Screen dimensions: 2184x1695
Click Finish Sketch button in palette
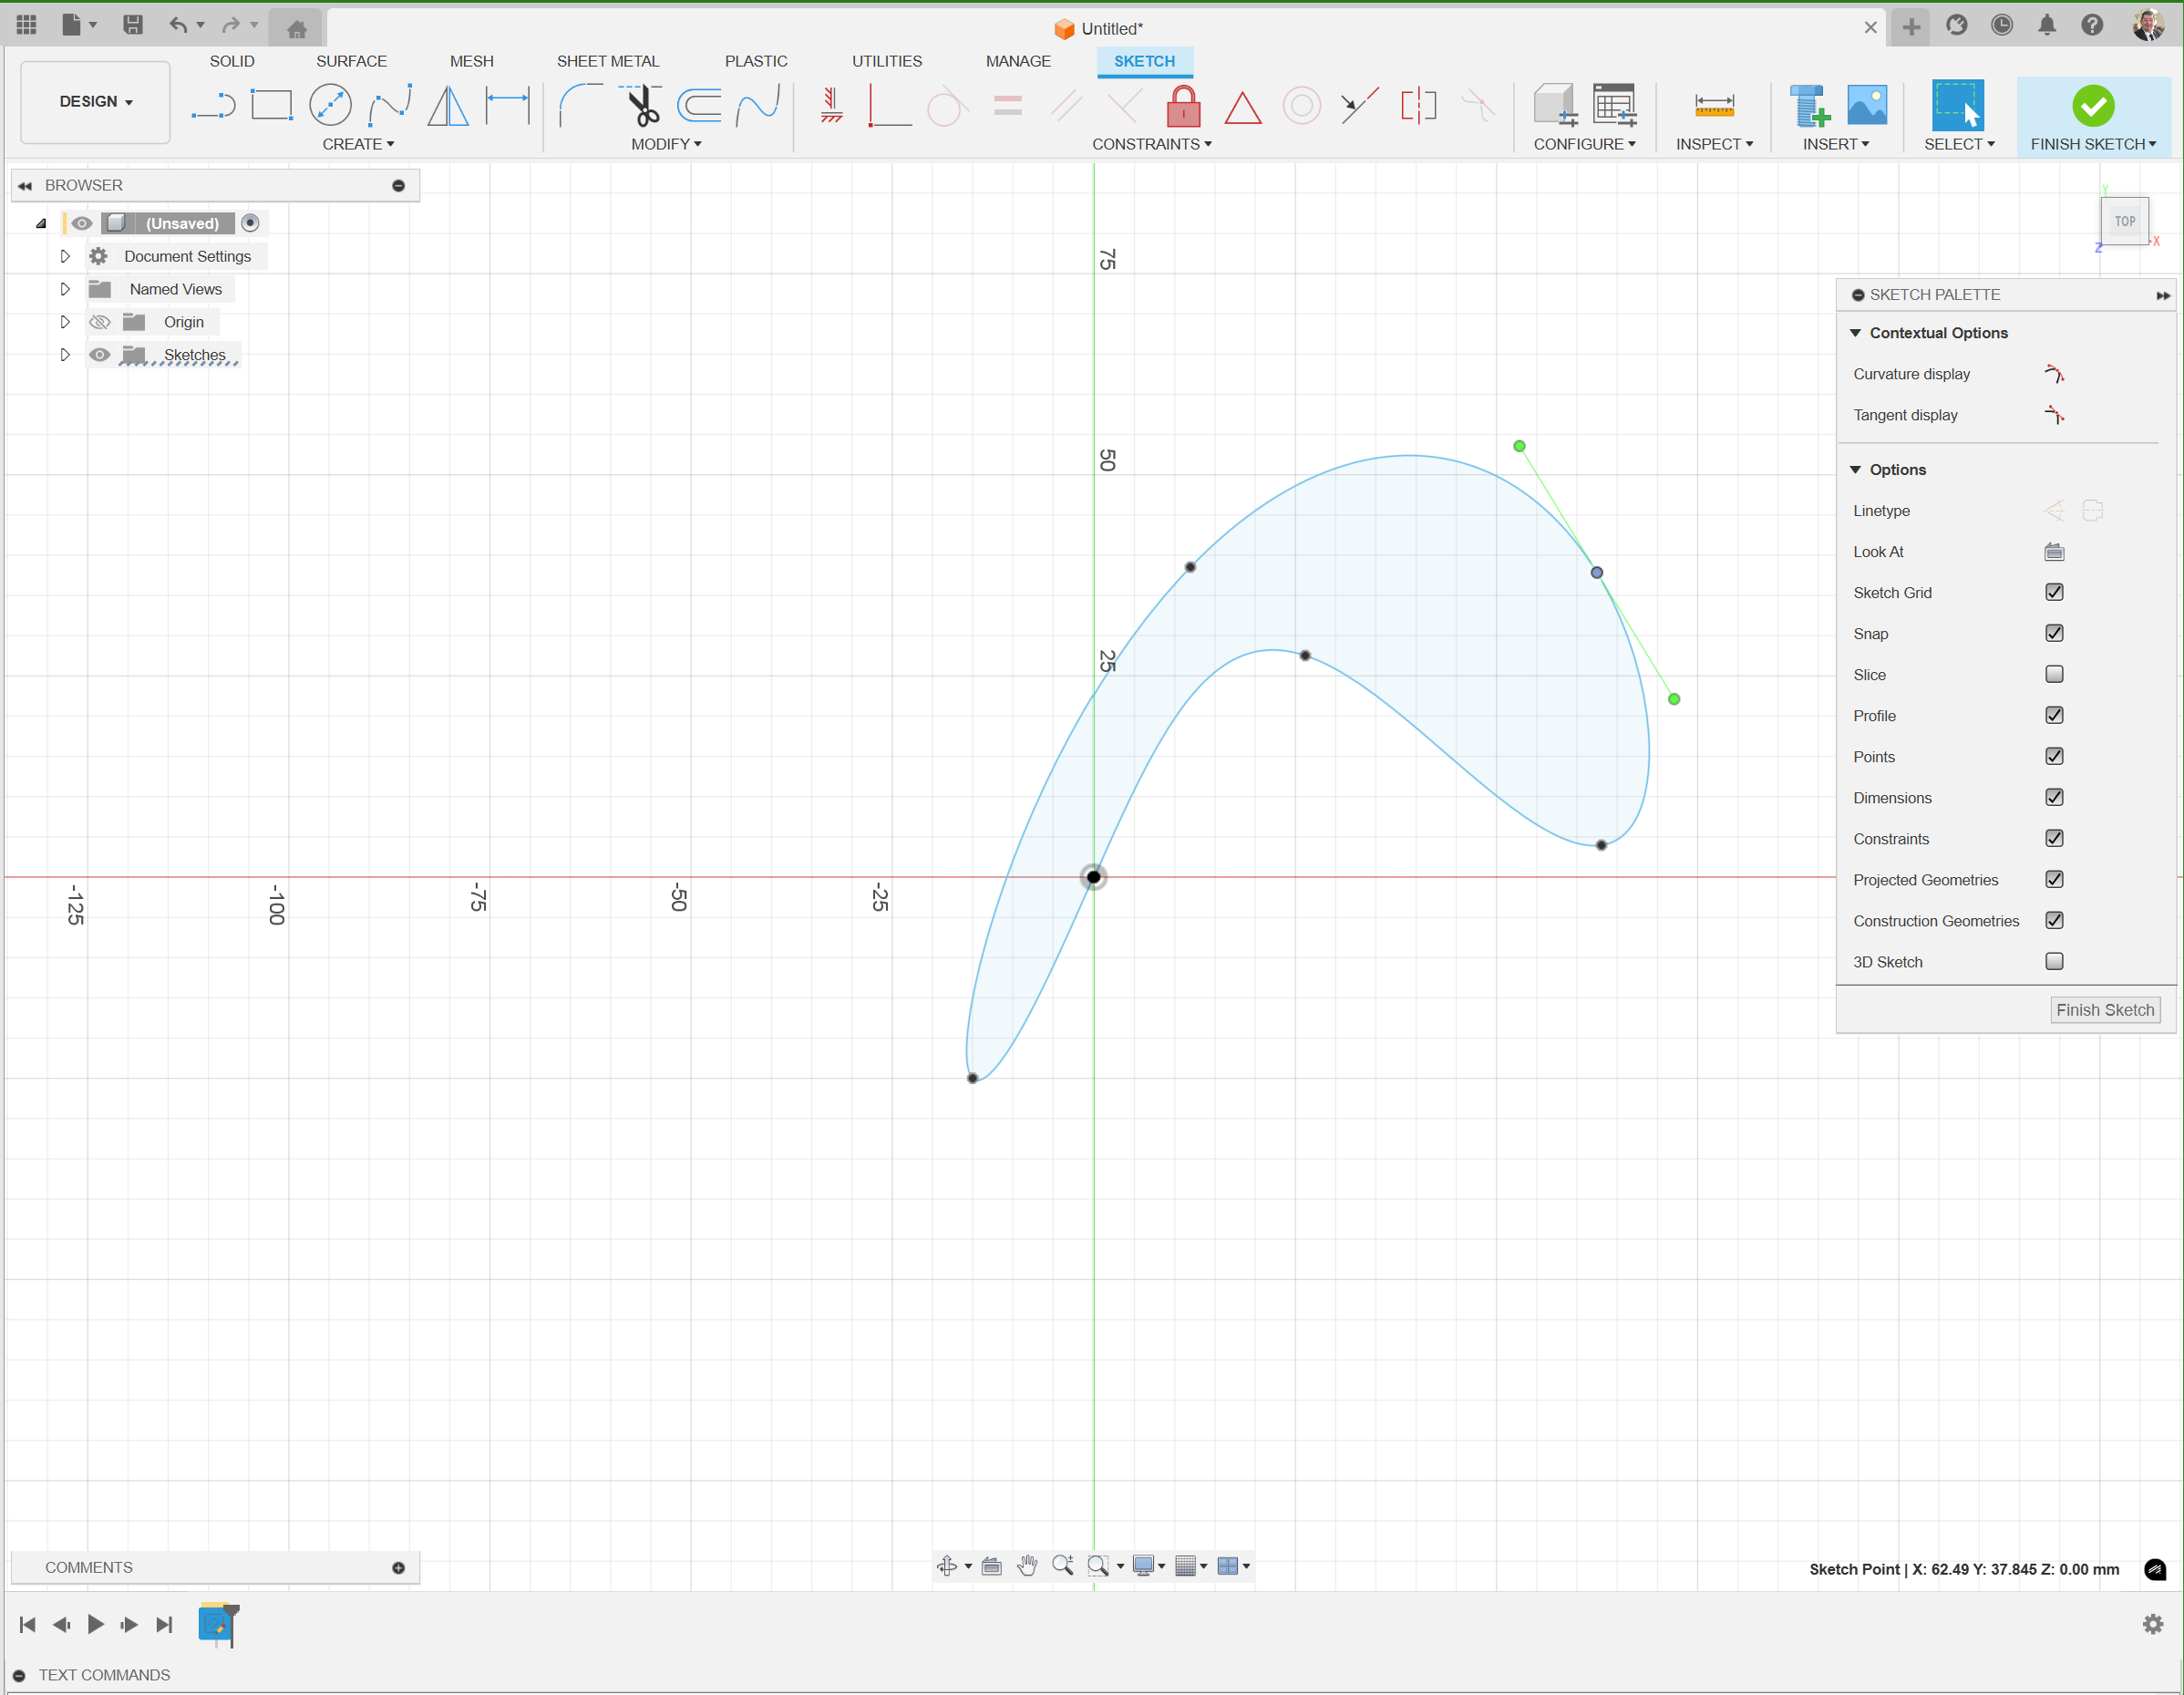click(2105, 1010)
